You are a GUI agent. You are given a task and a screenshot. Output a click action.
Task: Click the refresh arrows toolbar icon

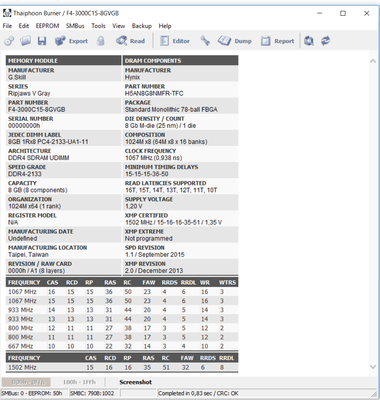click(x=325, y=41)
